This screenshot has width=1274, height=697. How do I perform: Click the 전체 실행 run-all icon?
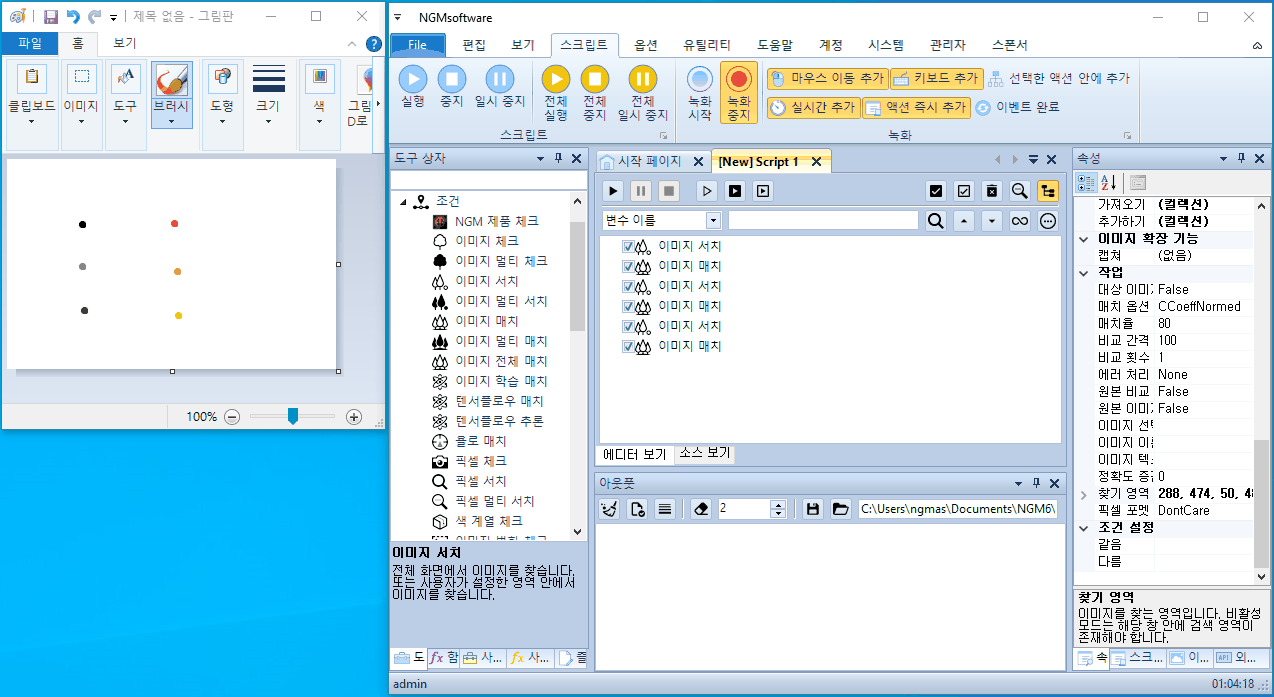[556, 79]
